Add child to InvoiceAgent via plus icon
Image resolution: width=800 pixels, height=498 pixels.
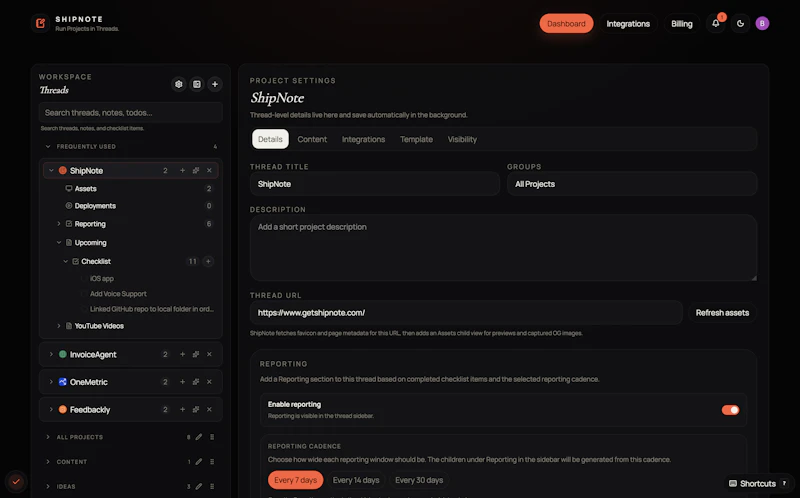[x=182, y=354]
